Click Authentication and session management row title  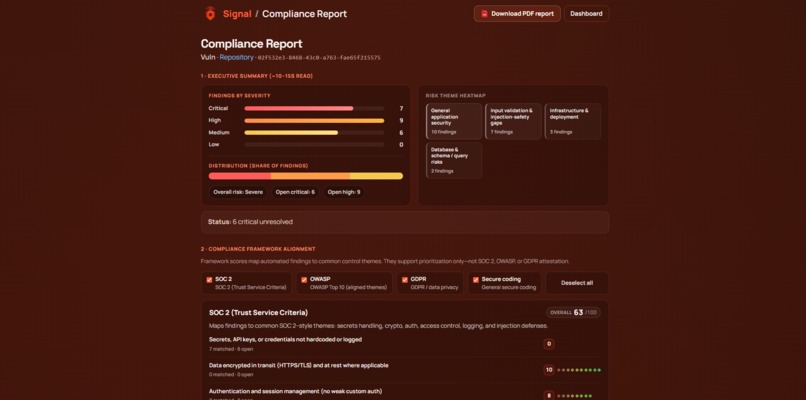point(295,391)
